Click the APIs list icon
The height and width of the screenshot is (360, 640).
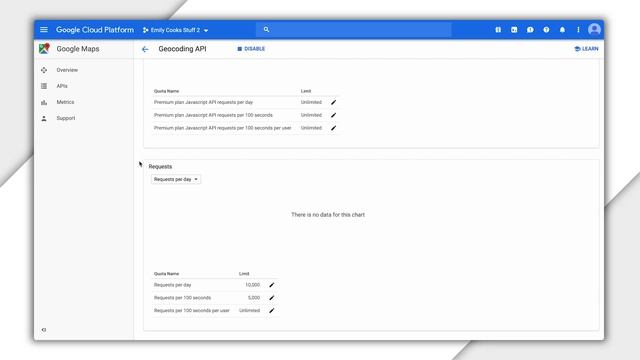(44, 86)
